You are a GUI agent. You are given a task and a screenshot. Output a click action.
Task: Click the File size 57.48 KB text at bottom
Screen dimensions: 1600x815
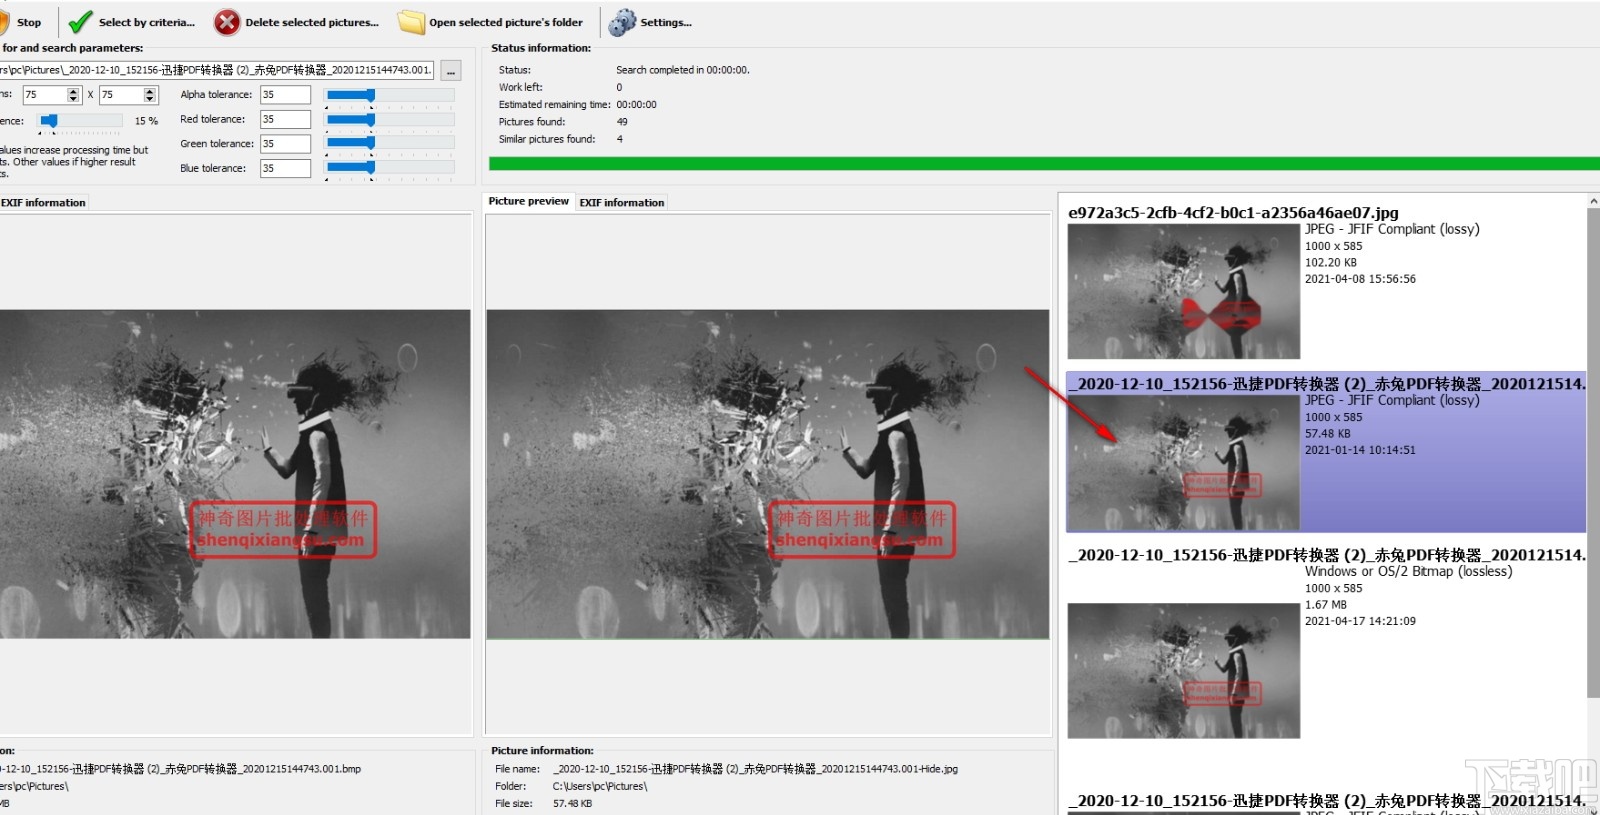click(573, 804)
